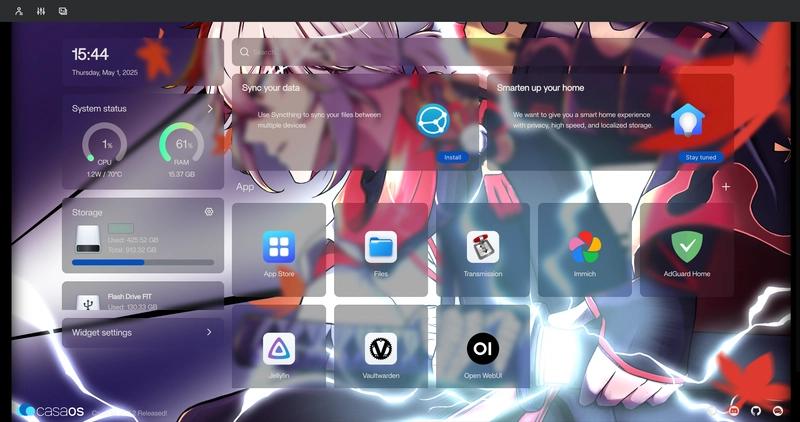The height and width of the screenshot is (422, 800).
Task: Click the 'Used: 425.52 GB' text
Action: click(133, 240)
